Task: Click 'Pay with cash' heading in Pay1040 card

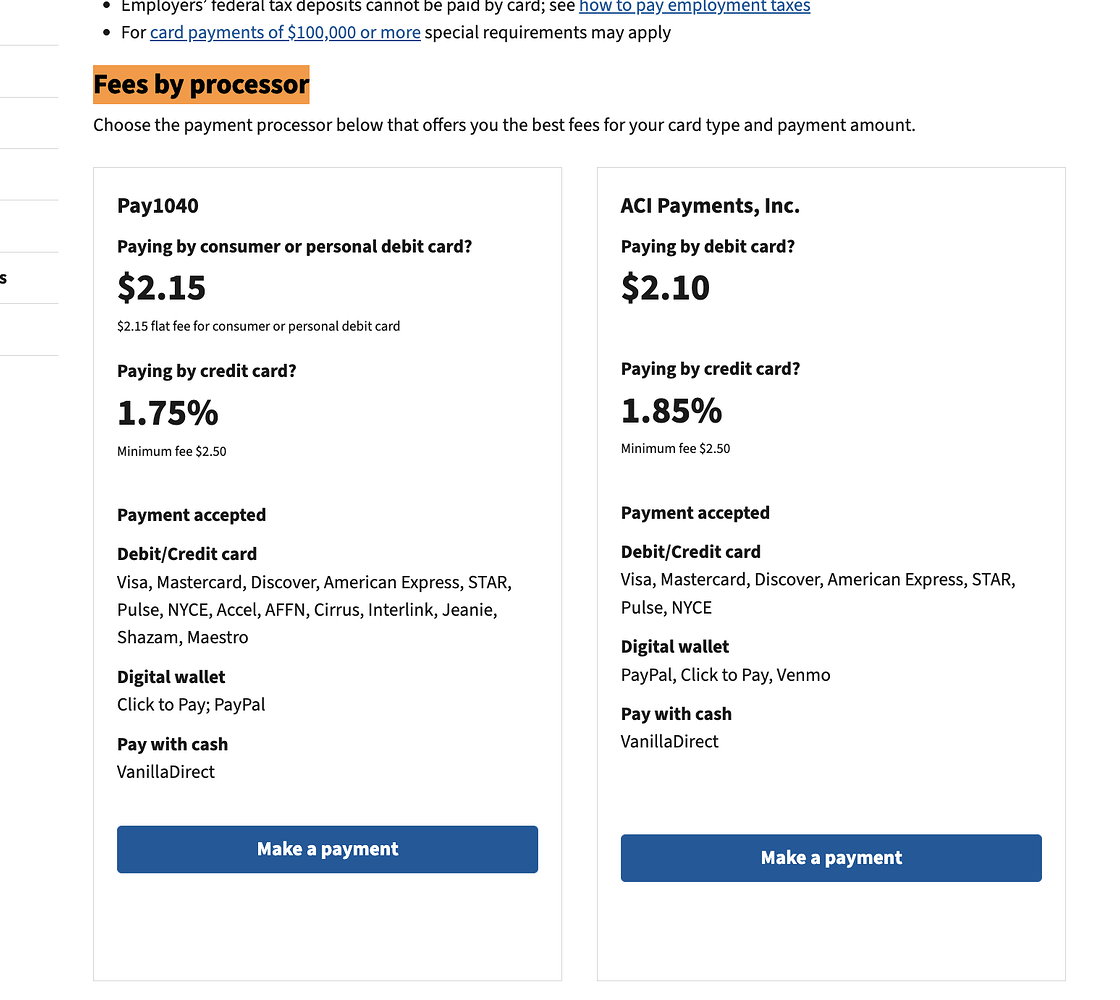Action: coord(172,744)
